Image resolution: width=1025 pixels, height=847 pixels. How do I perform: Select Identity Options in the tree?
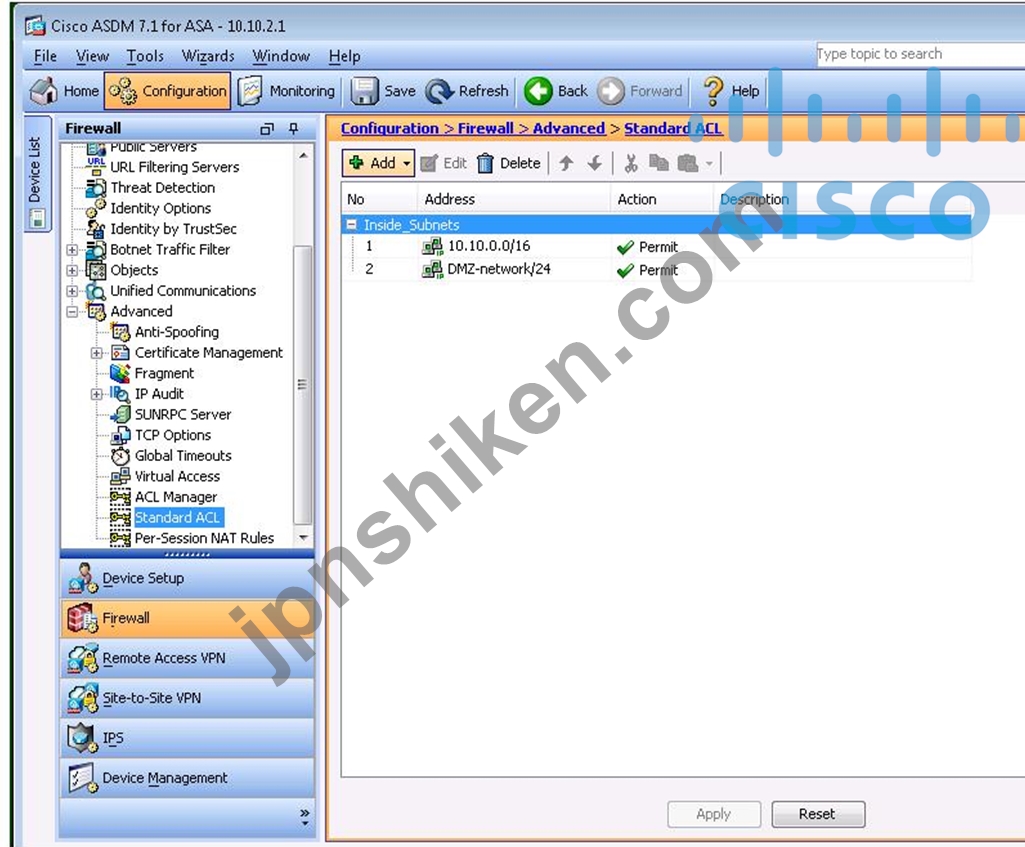(161, 208)
